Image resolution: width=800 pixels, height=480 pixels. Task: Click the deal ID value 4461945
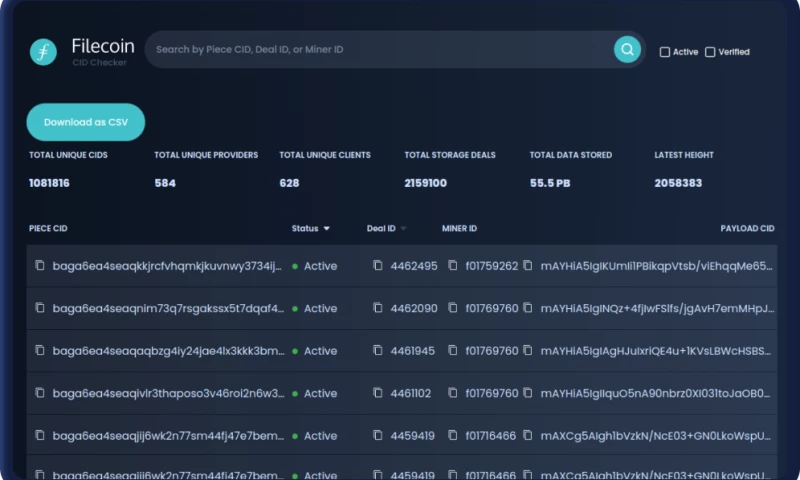coord(413,351)
